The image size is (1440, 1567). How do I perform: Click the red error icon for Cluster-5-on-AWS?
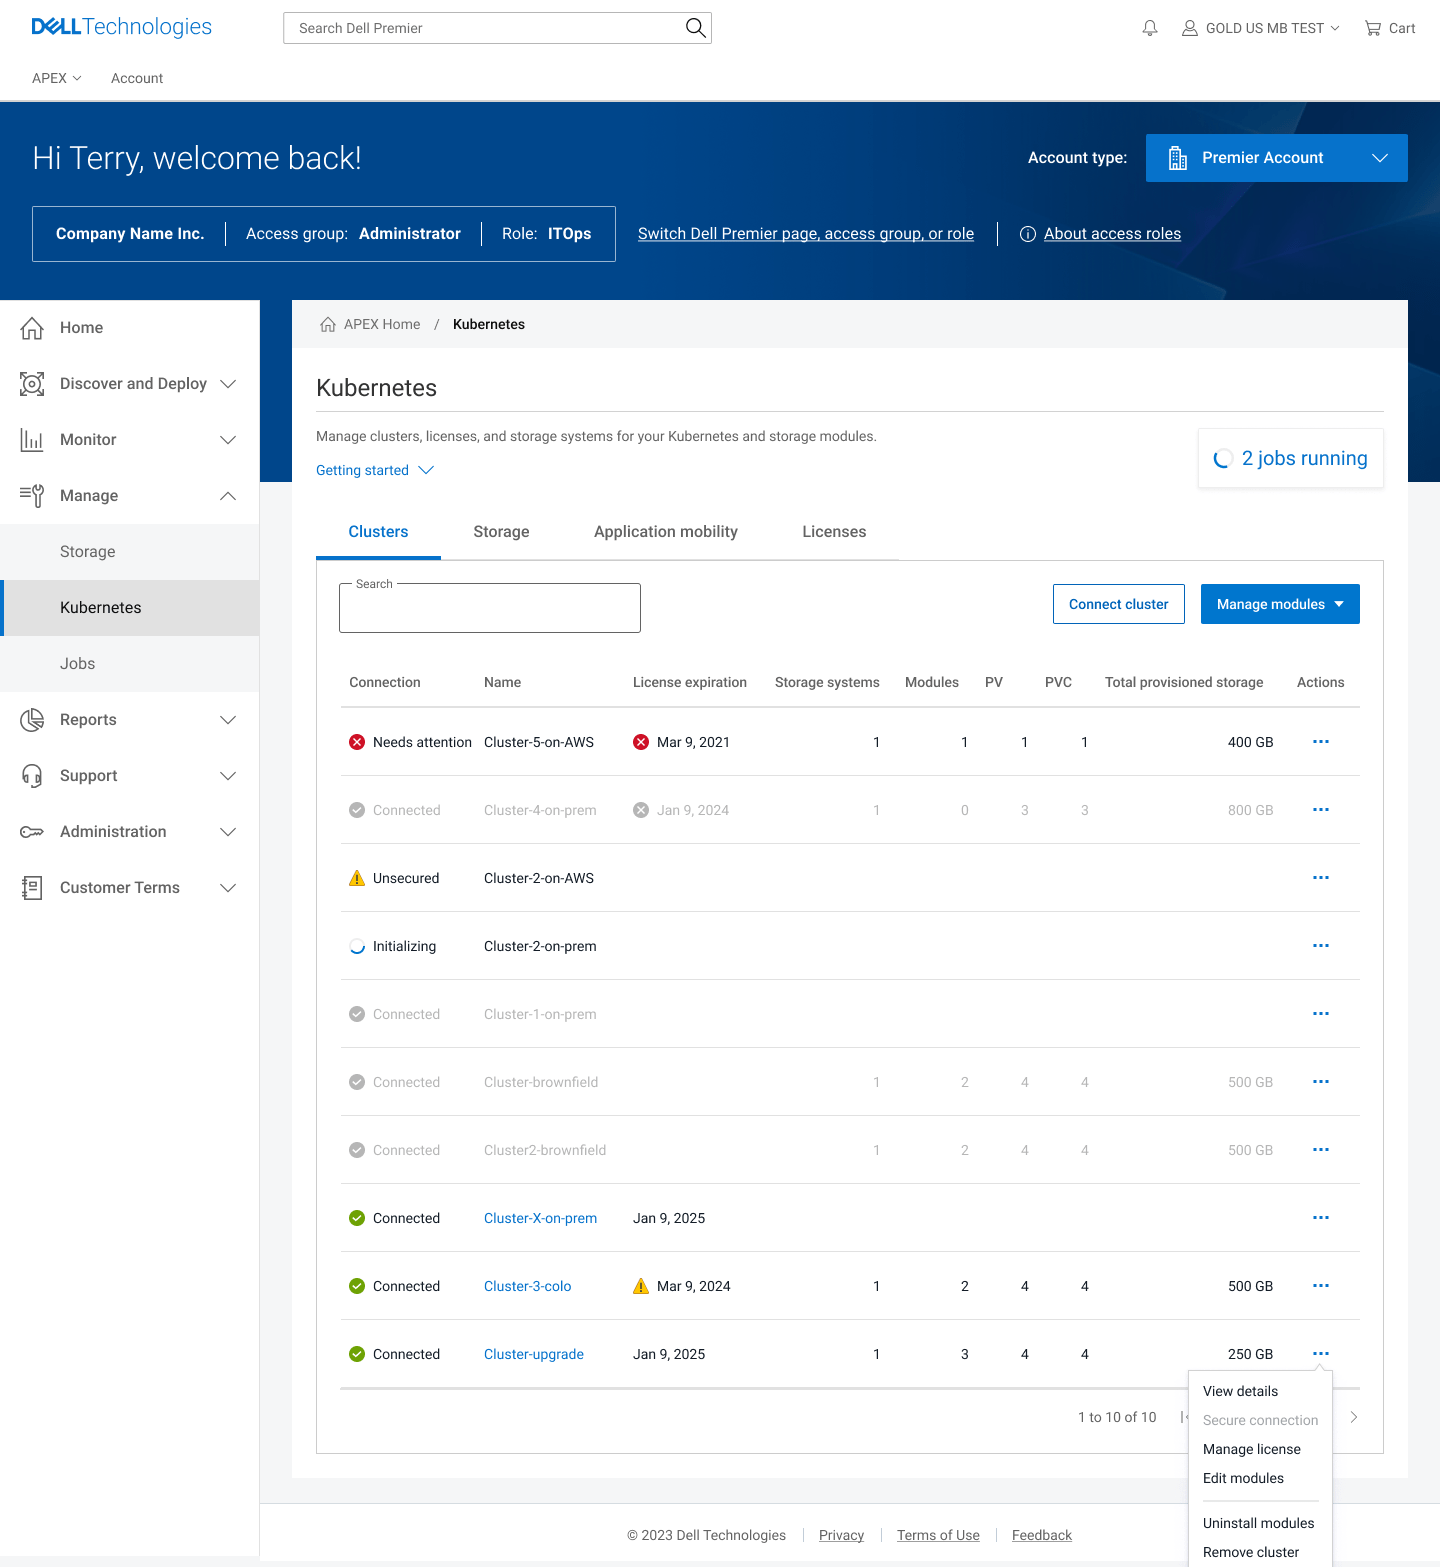click(357, 742)
